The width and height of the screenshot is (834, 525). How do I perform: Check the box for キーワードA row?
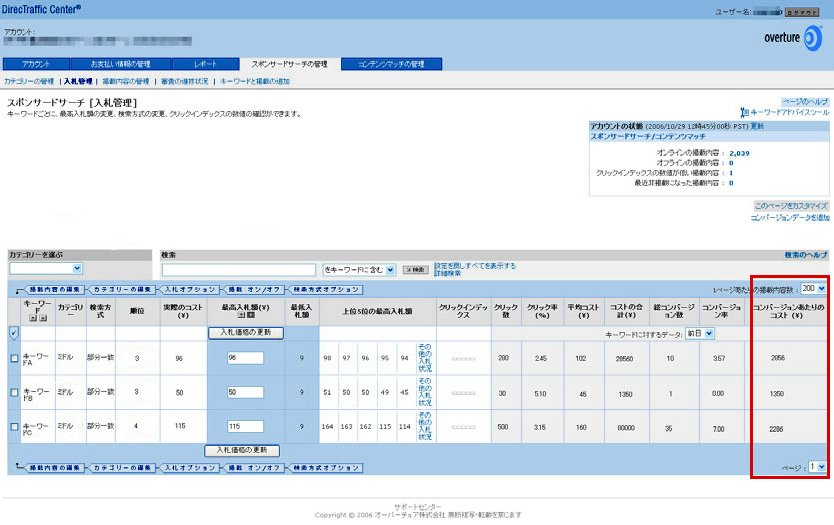pos(14,357)
